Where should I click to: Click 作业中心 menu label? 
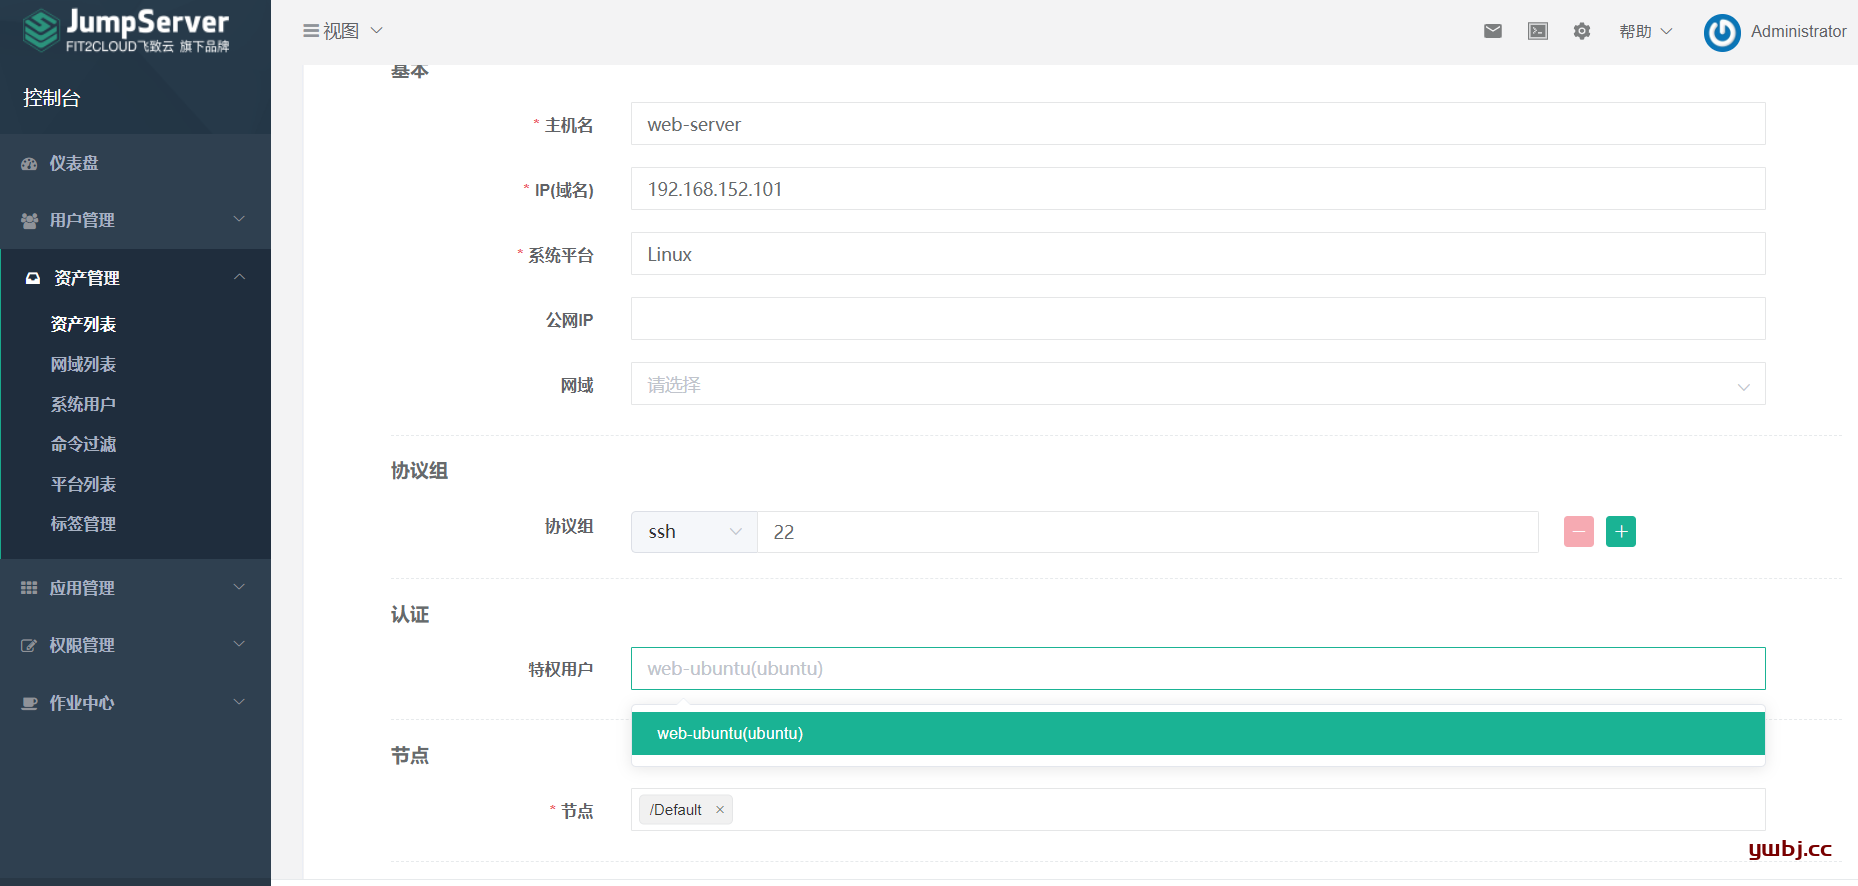(x=82, y=703)
